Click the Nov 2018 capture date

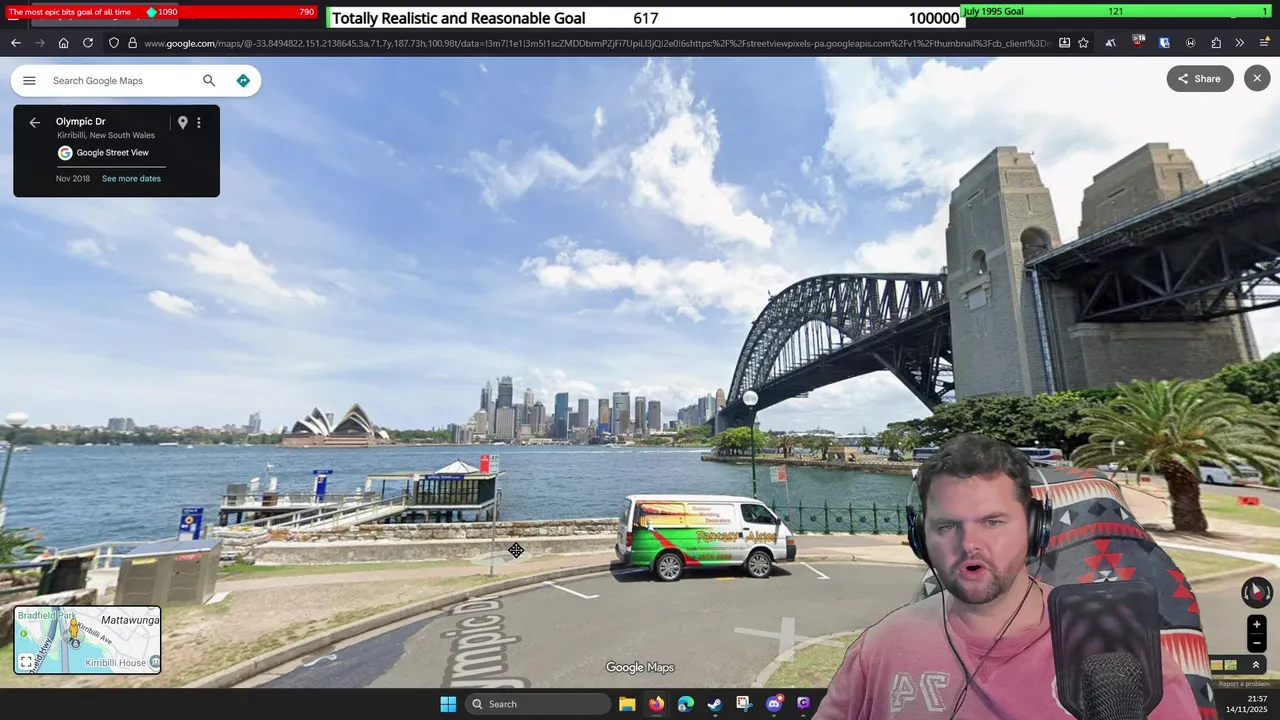click(x=73, y=179)
